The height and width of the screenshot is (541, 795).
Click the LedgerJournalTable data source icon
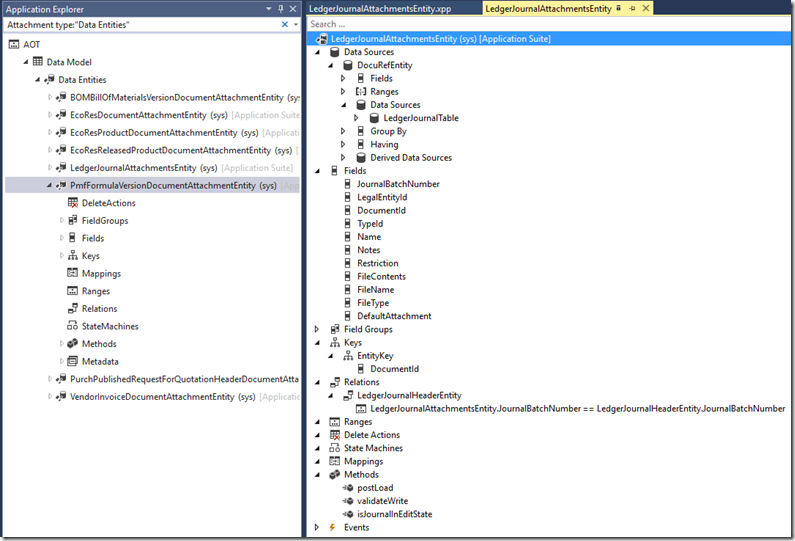click(374, 118)
